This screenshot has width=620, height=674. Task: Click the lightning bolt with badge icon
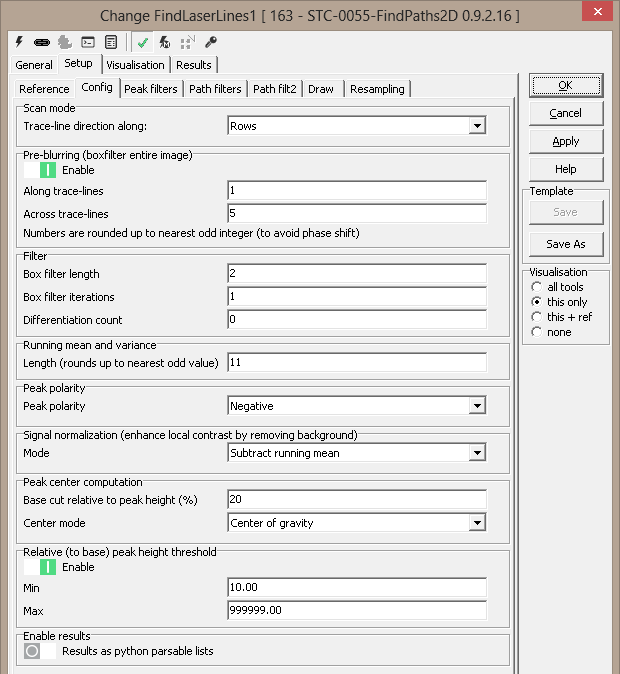(164, 43)
